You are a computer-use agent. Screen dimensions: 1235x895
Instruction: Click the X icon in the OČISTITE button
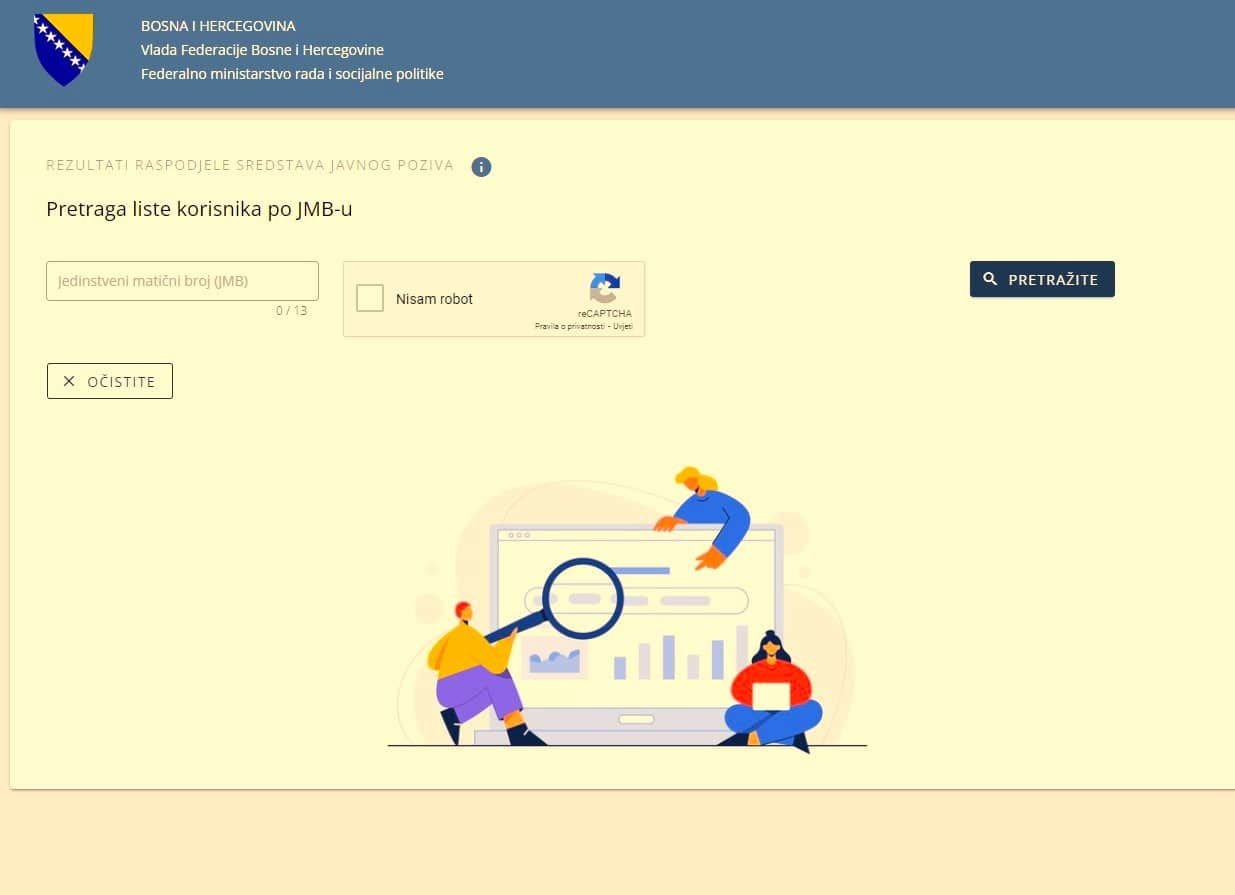click(68, 381)
